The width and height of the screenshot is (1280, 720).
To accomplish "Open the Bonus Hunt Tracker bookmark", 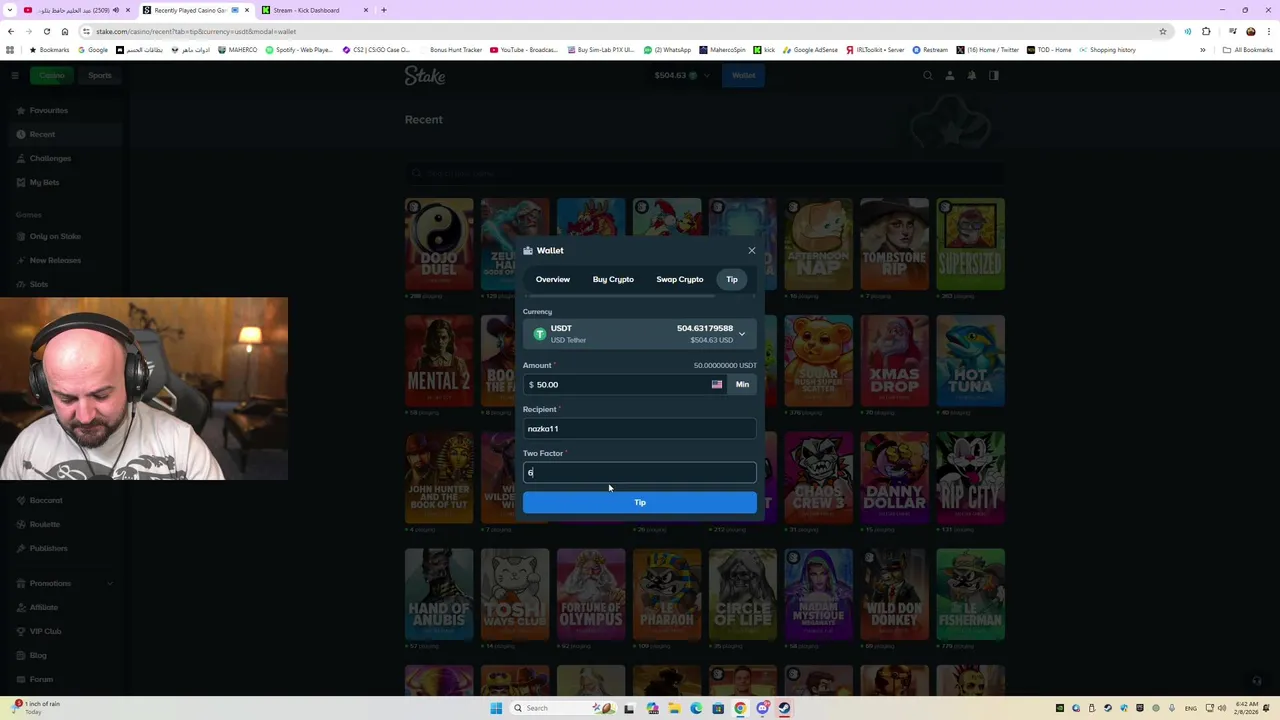I will click(450, 50).
